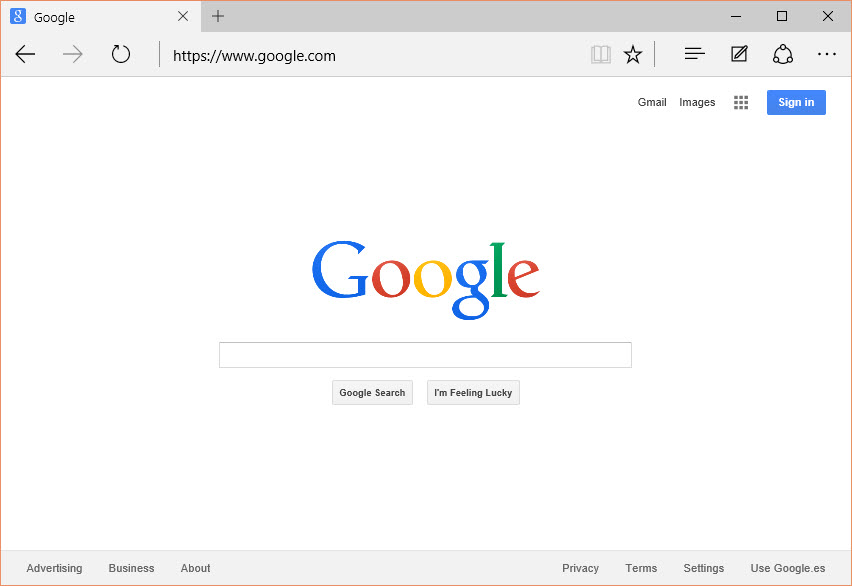Screen dimensions: 852x586
Task: Open the Images link
Action: coord(697,102)
